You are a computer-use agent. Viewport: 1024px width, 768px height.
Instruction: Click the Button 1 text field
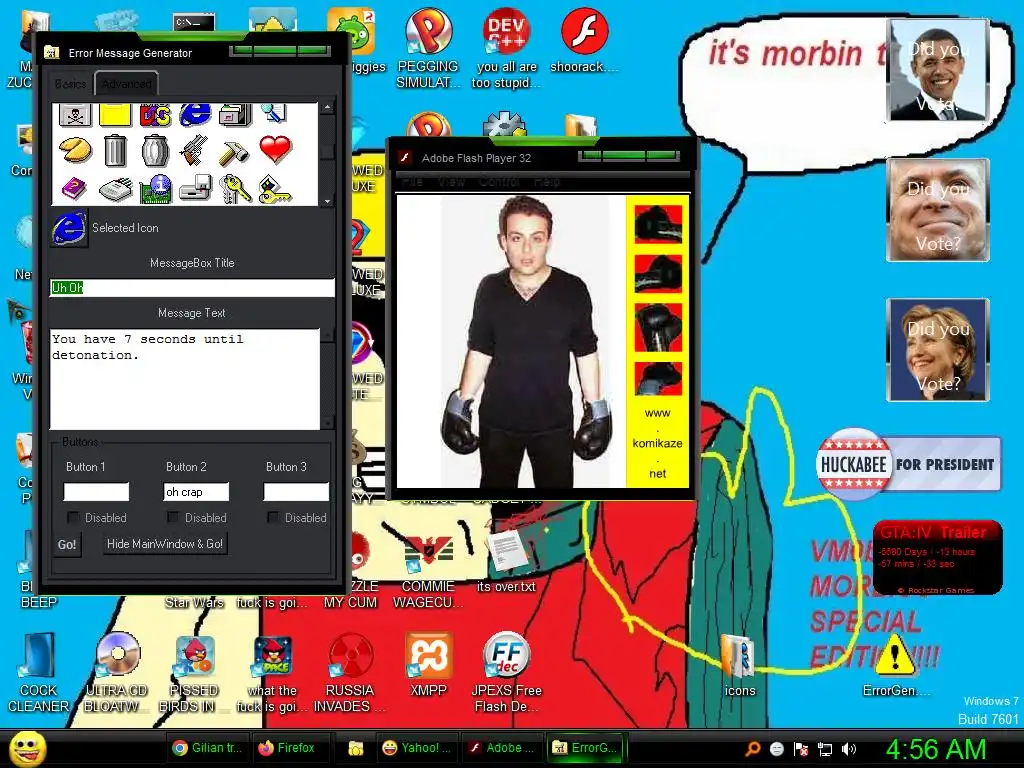pyautogui.click(x=96, y=492)
